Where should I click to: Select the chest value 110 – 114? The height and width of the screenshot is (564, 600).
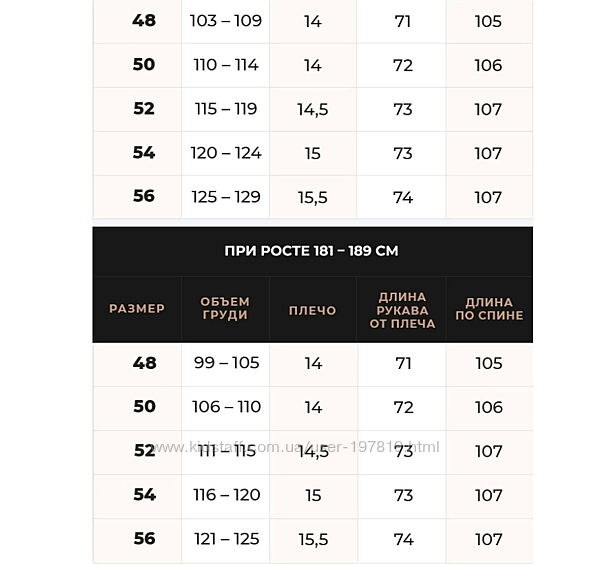point(226,65)
